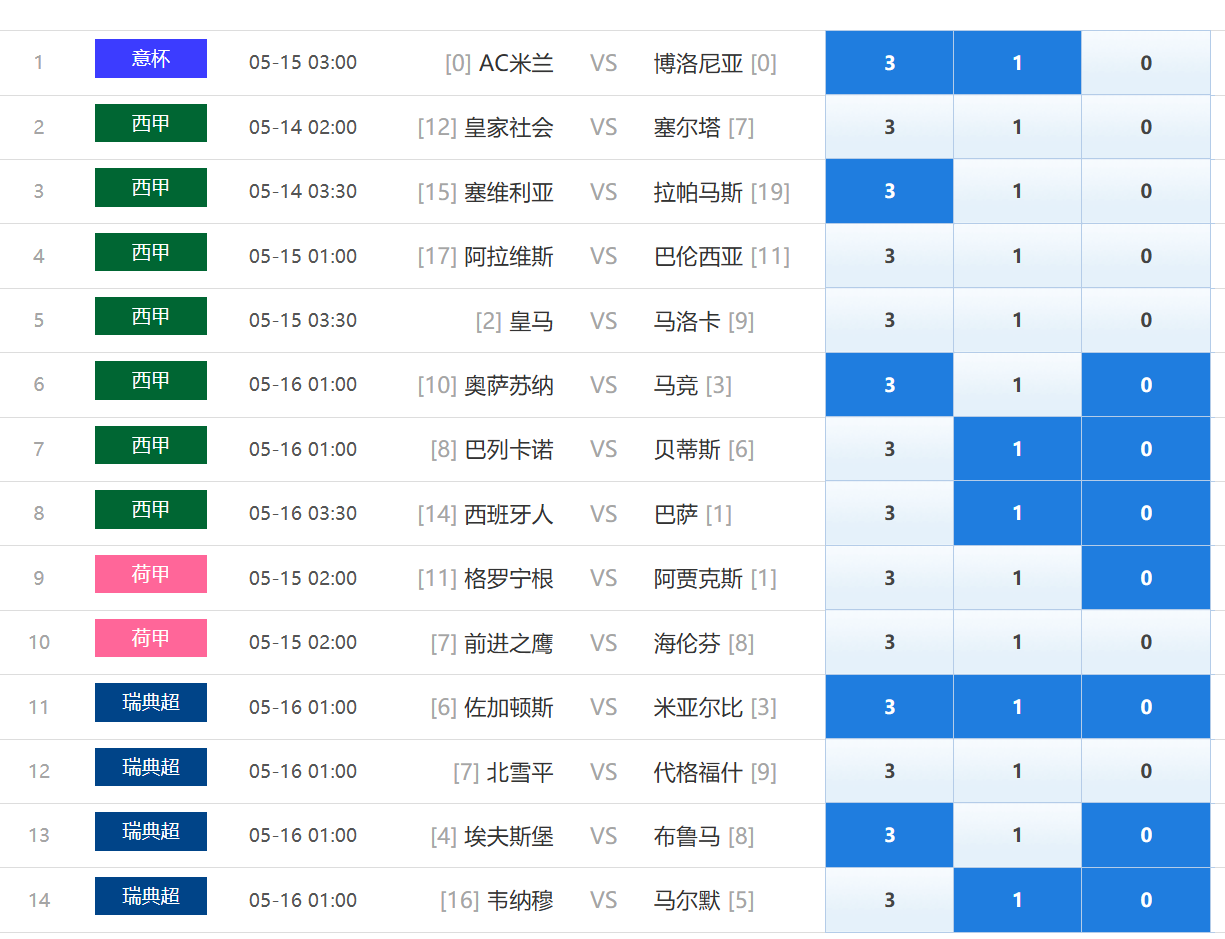Deselect 3 for 埃夫斯堡 vs 布鲁马
The height and width of the screenshot is (939, 1225).
click(889, 835)
